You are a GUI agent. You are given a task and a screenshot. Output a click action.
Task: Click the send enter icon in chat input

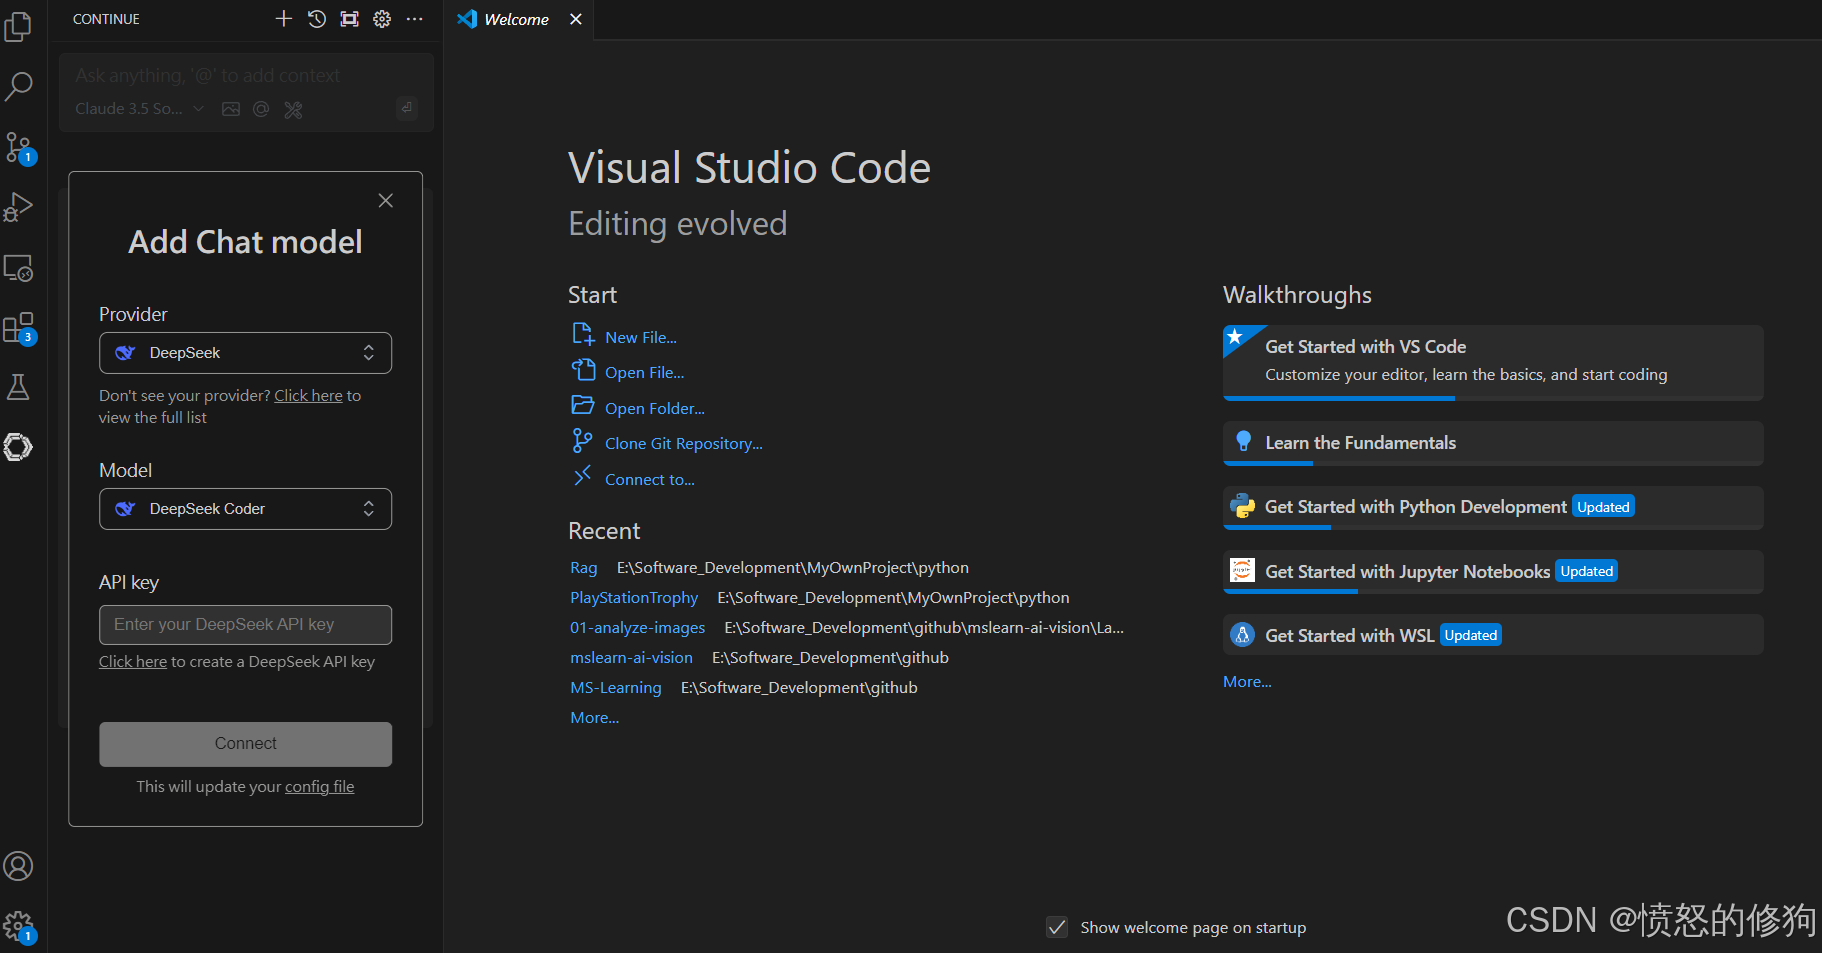pyautogui.click(x=407, y=107)
